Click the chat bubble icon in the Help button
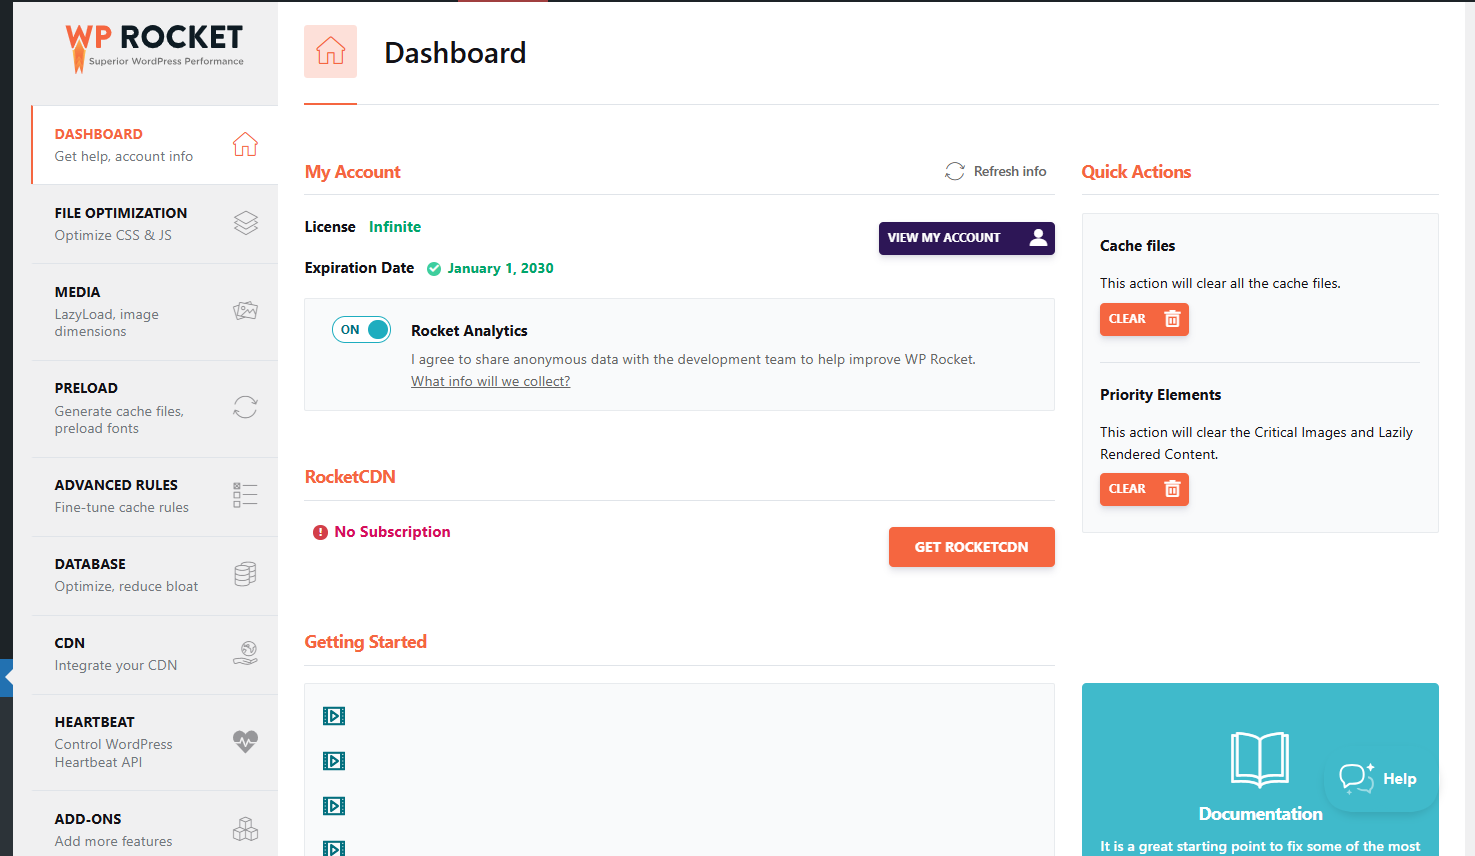The width and height of the screenshot is (1475, 856). click(1357, 778)
